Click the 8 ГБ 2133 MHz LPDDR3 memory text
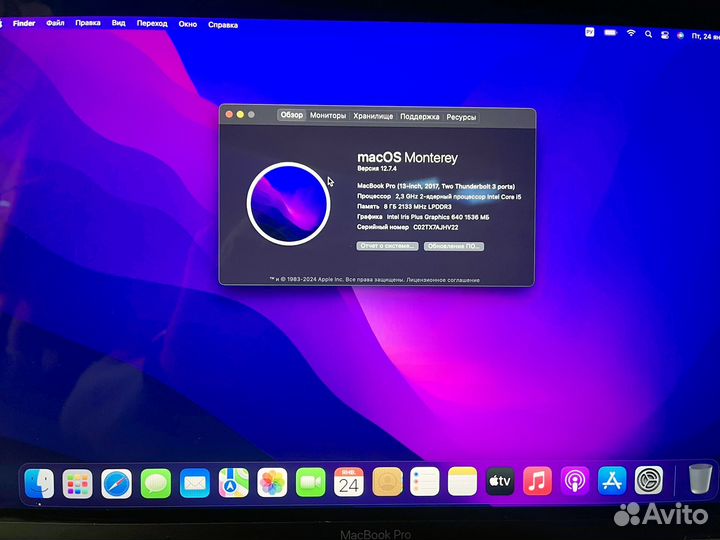 [417, 207]
